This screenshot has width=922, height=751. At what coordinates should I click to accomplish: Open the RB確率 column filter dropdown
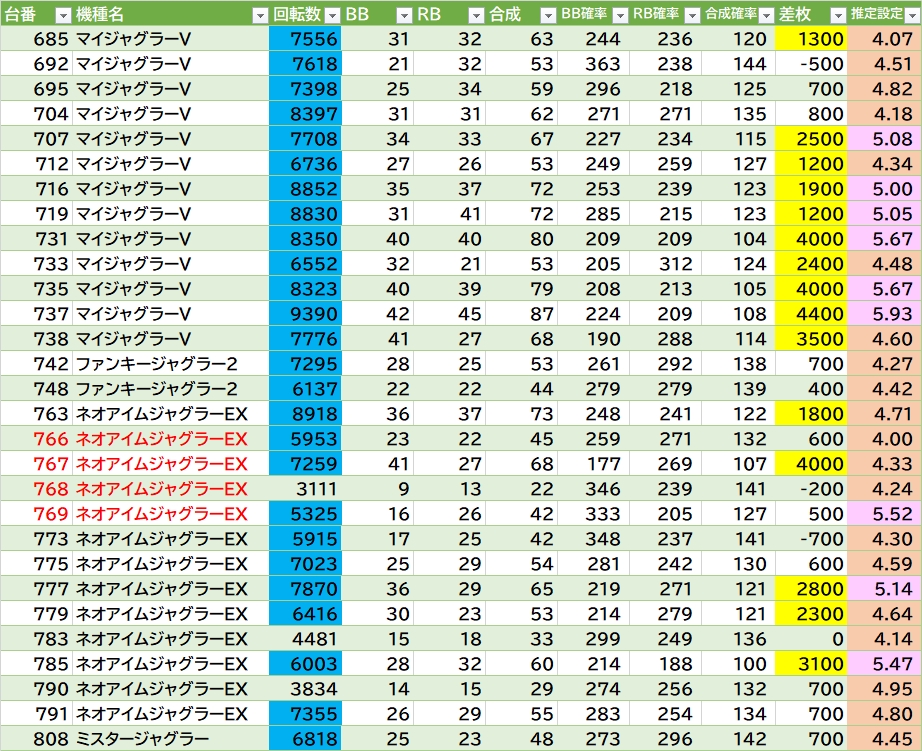(x=693, y=16)
